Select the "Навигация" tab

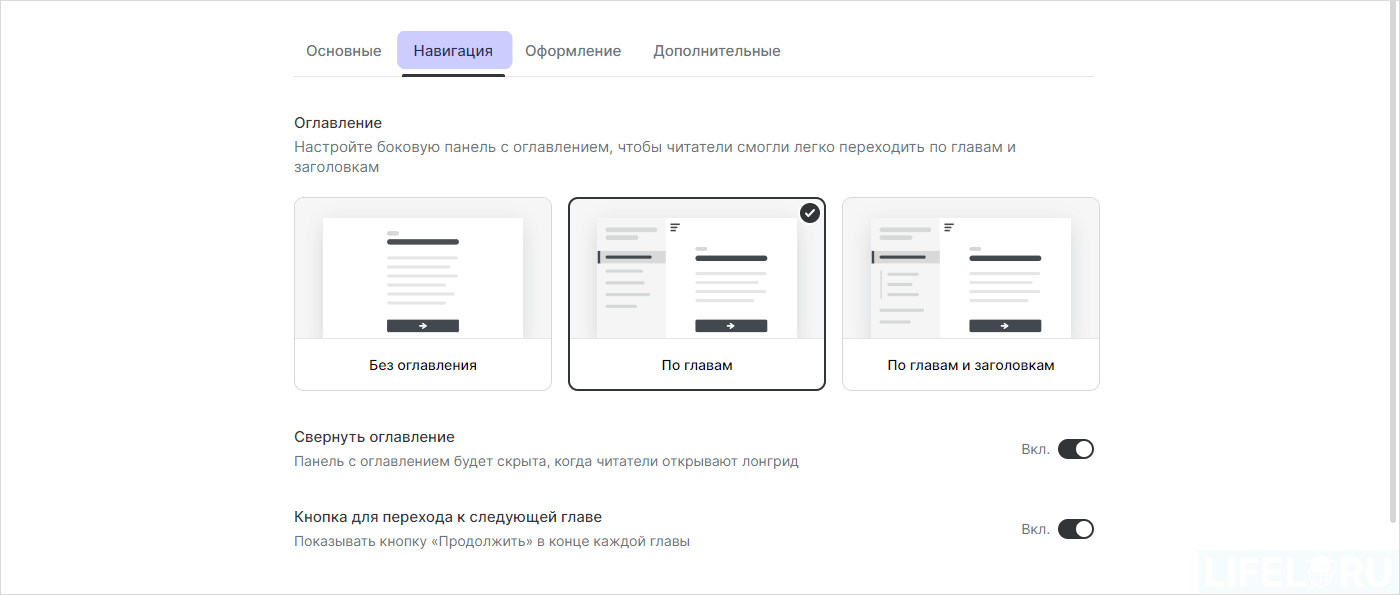pyautogui.click(x=454, y=50)
